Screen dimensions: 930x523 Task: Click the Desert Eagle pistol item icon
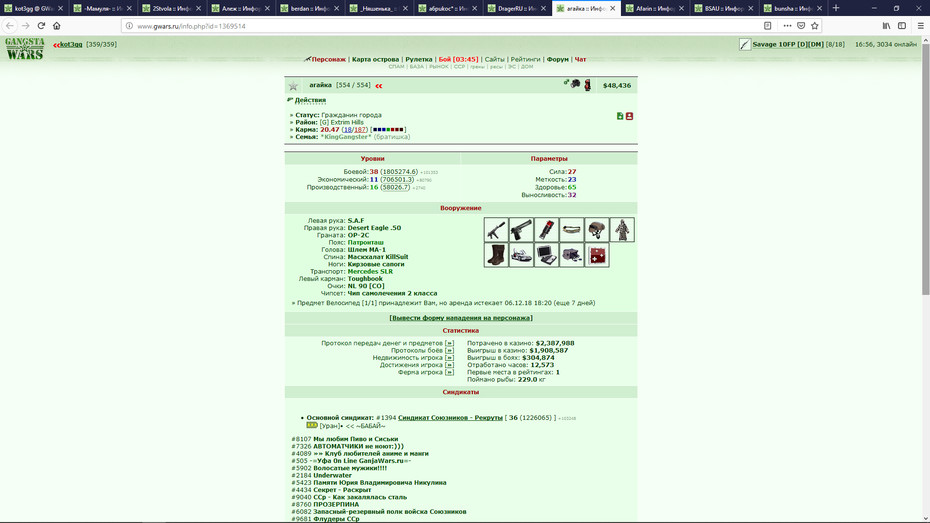tap(521, 229)
